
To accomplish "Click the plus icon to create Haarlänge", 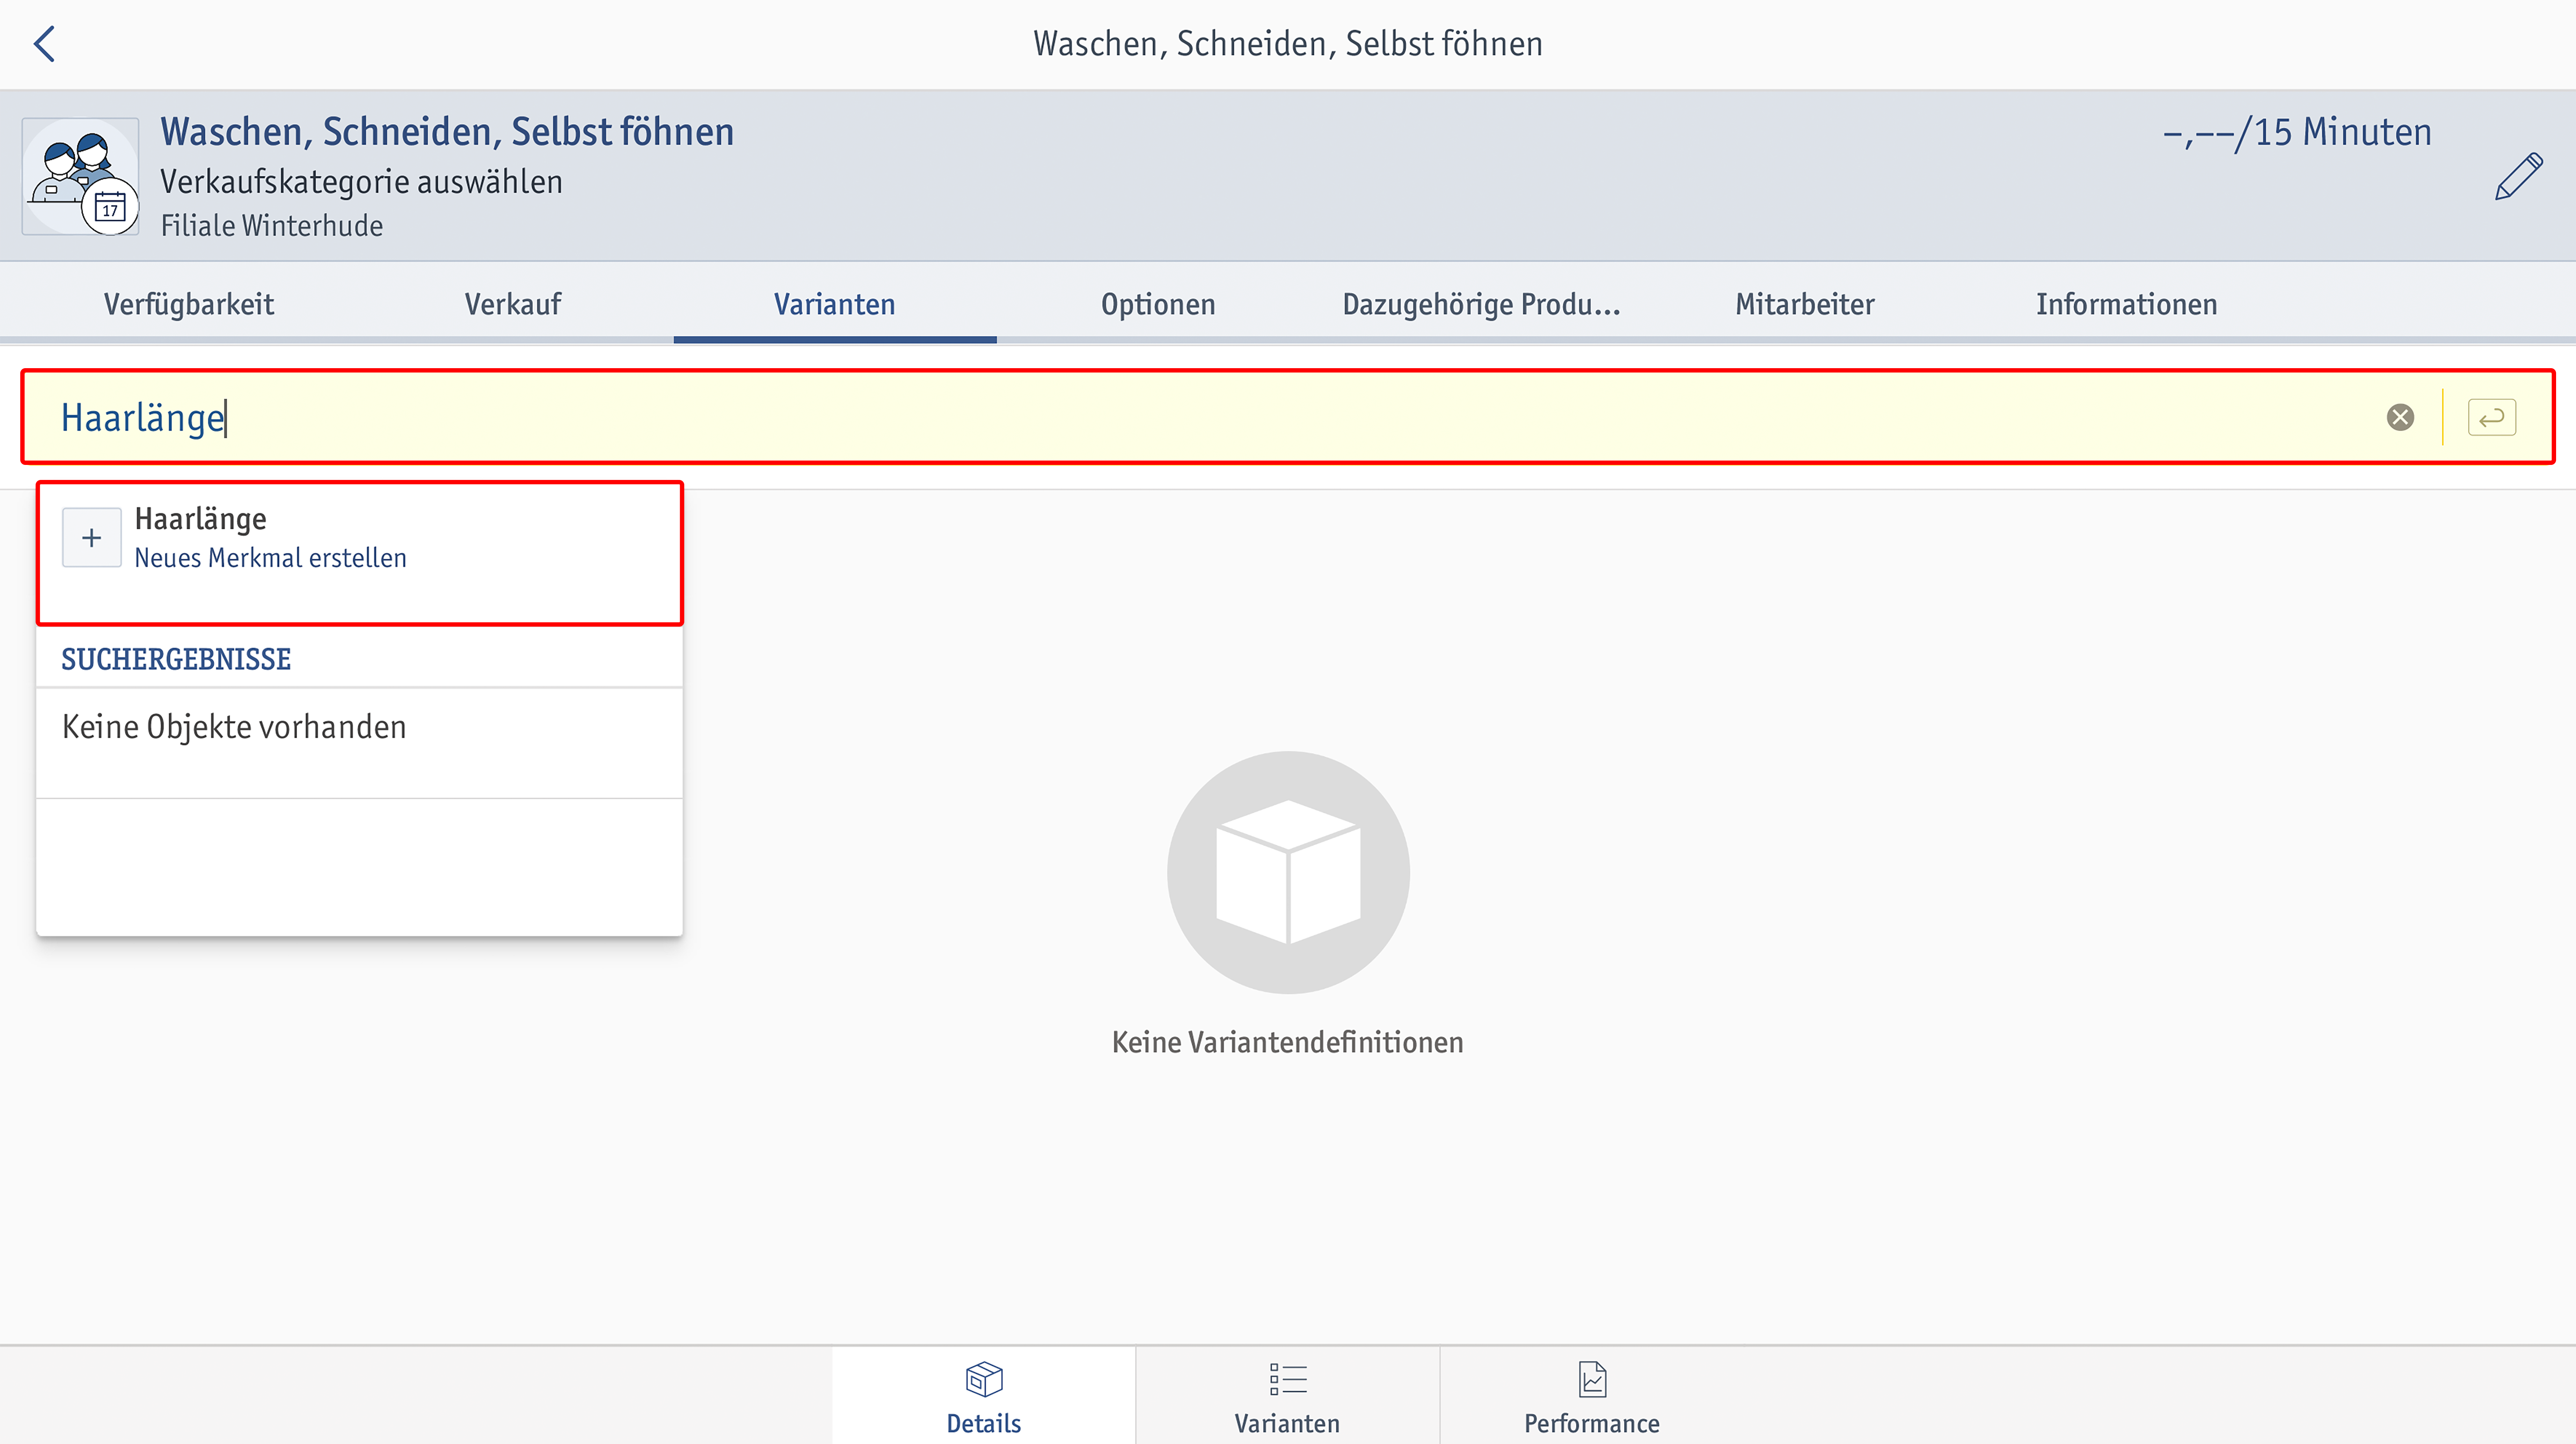I will click(91, 538).
